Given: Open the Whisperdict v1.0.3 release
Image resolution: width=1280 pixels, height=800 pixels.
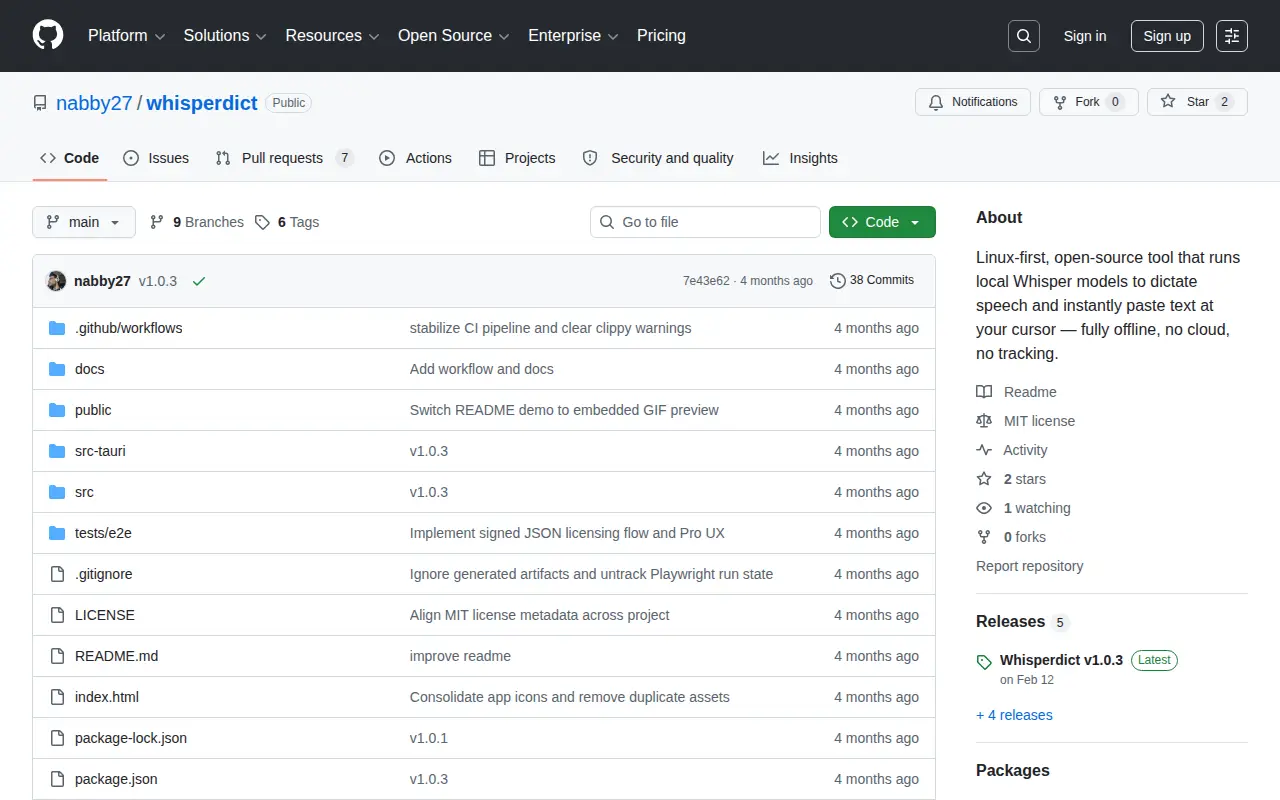Looking at the screenshot, I should tap(1061, 660).
